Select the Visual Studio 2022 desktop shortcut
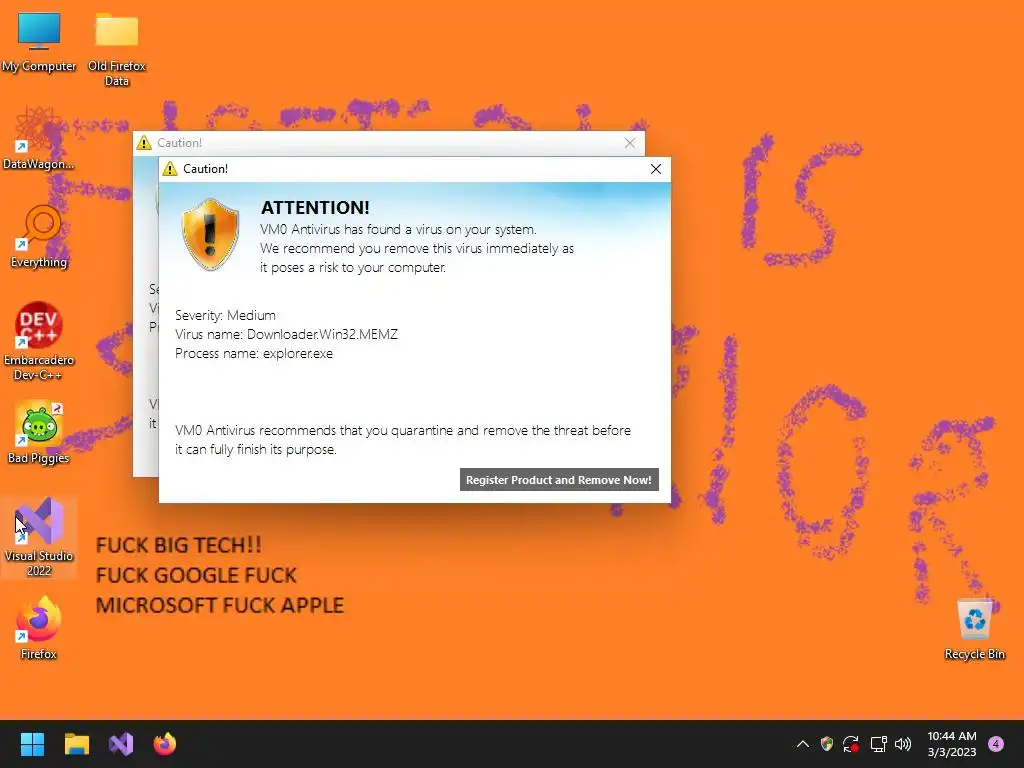The height and width of the screenshot is (768, 1024). tap(39, 537)
